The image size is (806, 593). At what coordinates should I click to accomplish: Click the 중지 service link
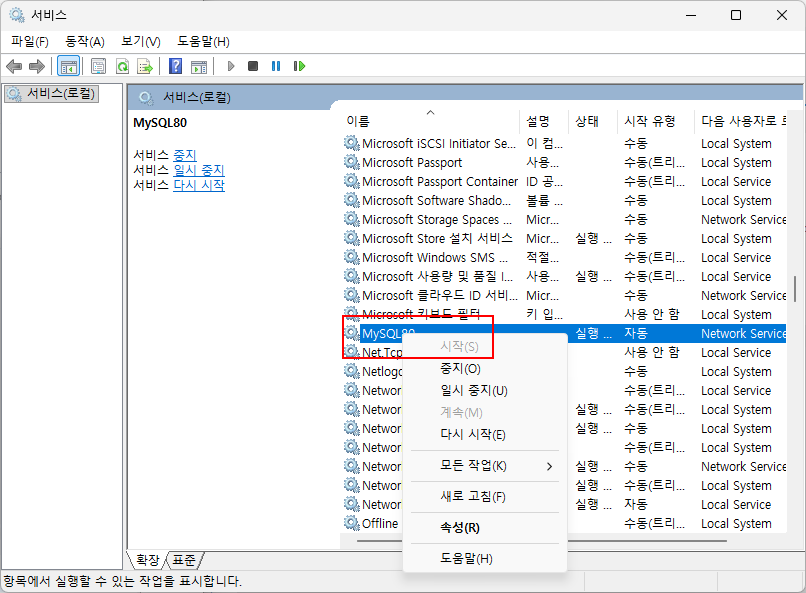185,155
